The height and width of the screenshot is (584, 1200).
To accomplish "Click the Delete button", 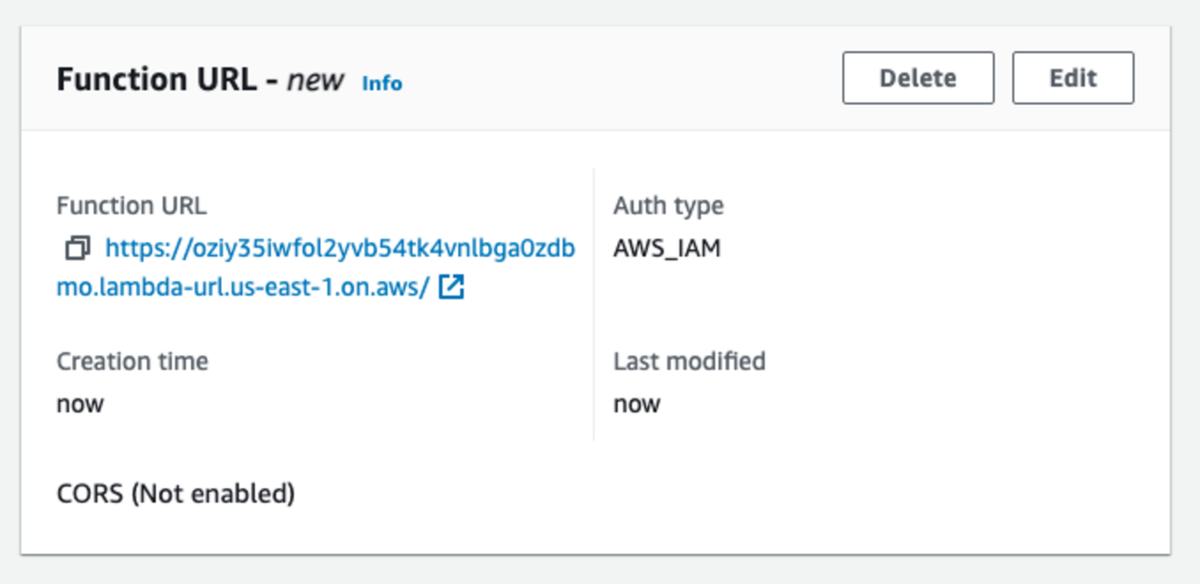I will click(917, 78).
